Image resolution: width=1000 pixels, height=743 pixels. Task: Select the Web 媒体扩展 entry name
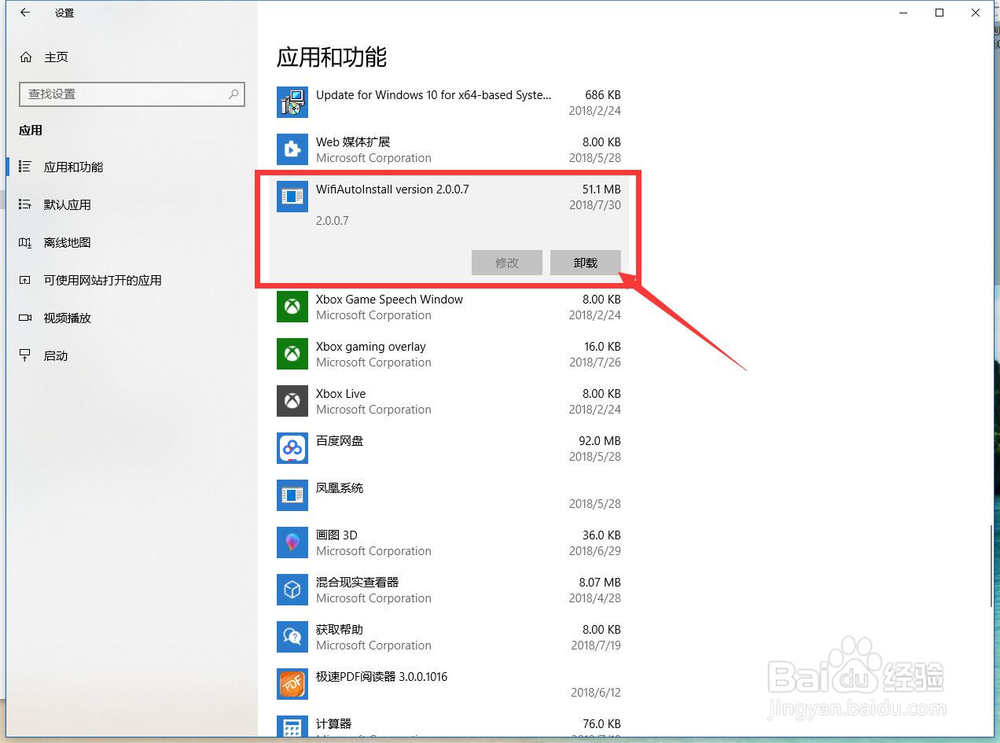coord(353,142)
